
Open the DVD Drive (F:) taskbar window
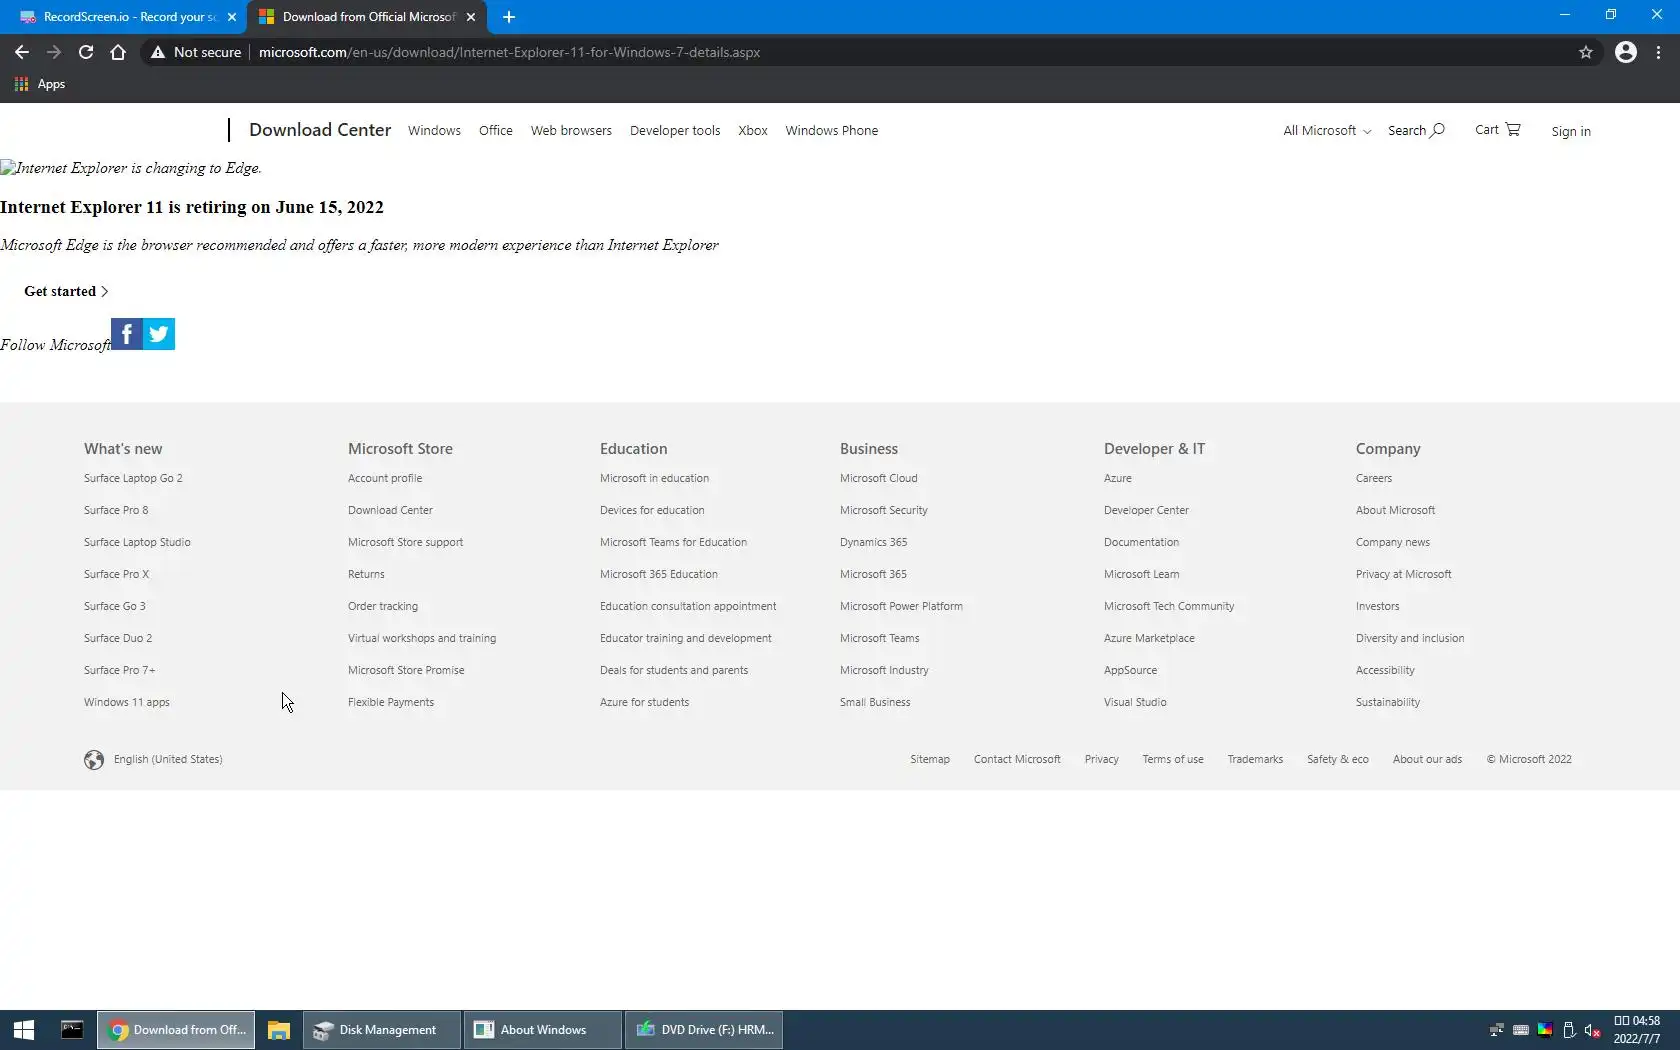click(704, 1030)
